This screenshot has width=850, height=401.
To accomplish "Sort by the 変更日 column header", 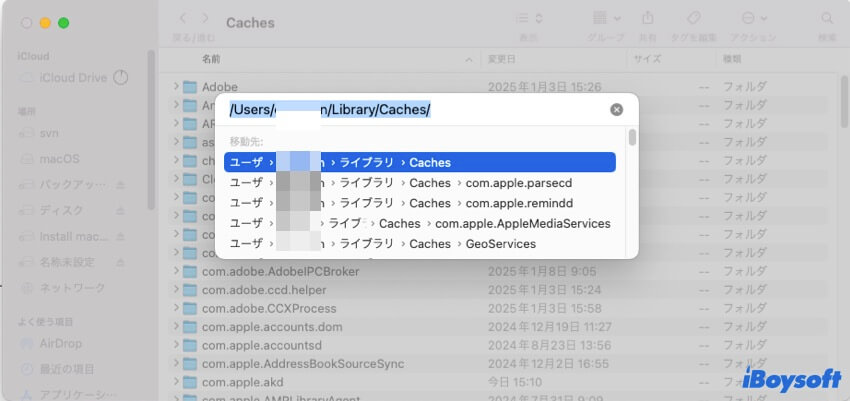I will (x=501, y=59).
